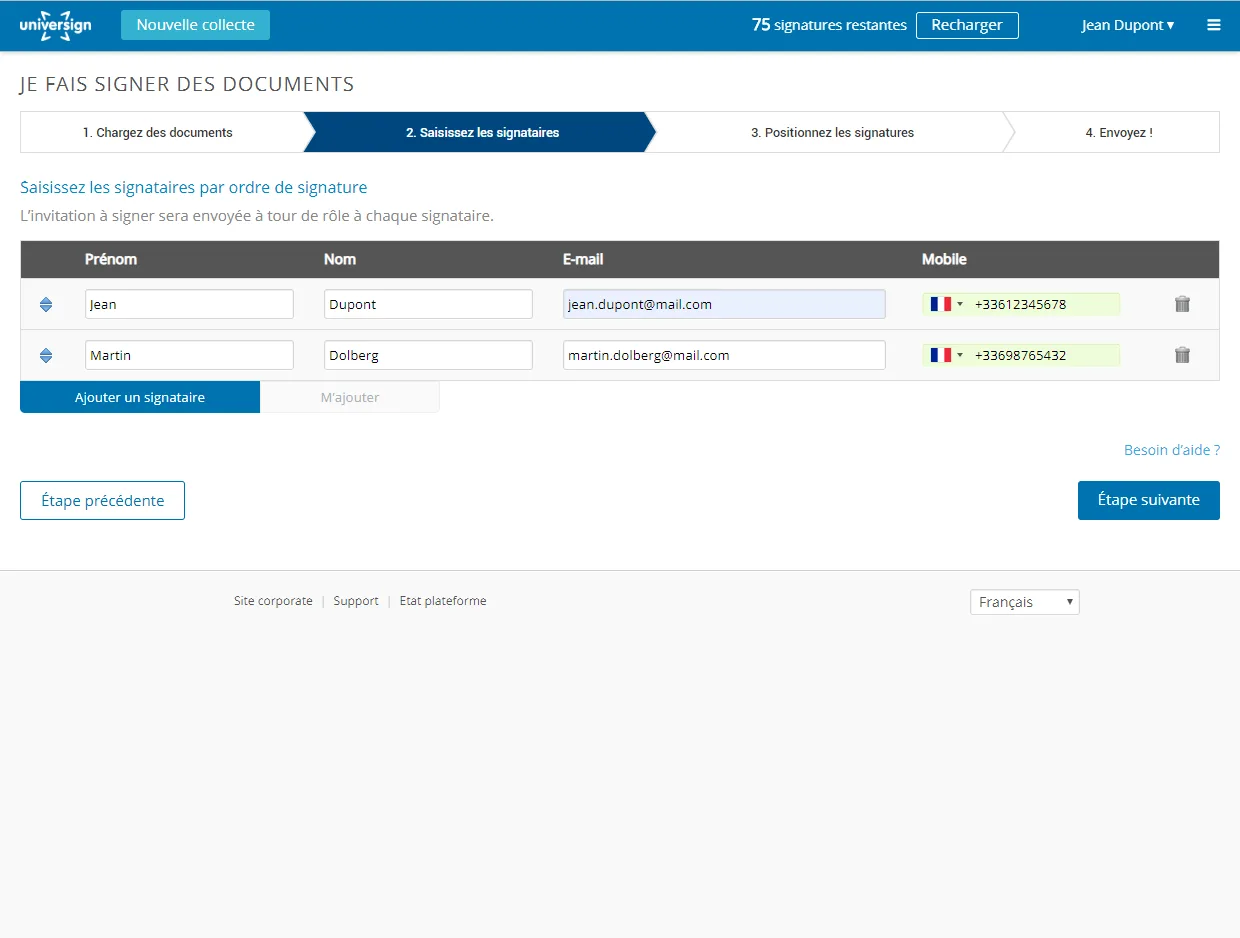The width and height of the screenshot is (1240, 938).
Task: Open the Jean Dupont account menu
Action: pos(1128,25)
